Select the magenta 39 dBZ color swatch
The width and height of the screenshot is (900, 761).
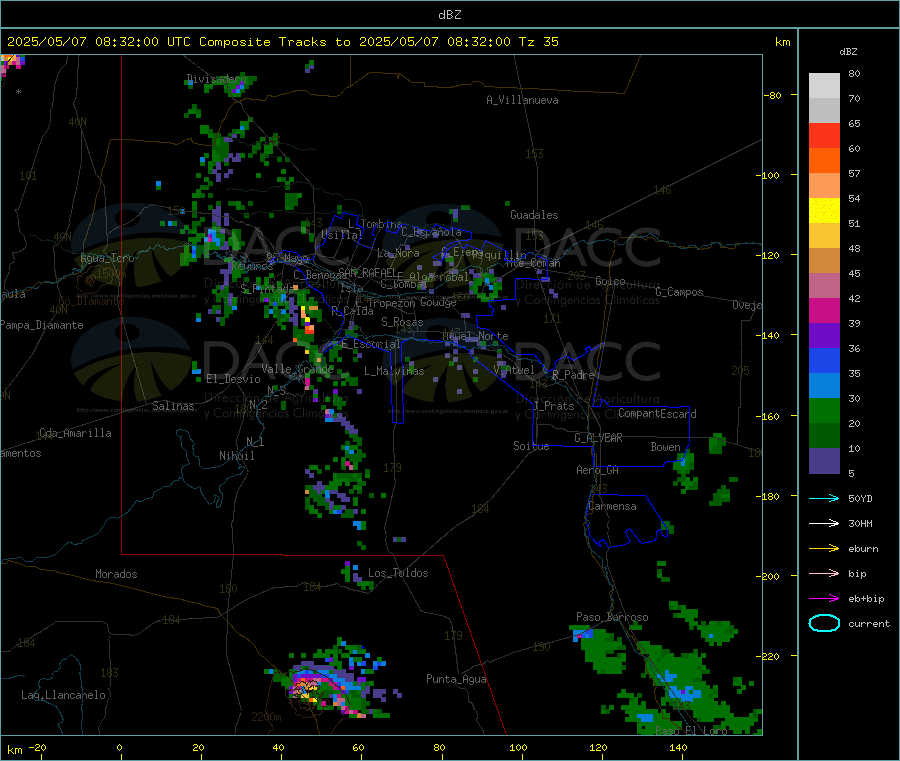824,310
